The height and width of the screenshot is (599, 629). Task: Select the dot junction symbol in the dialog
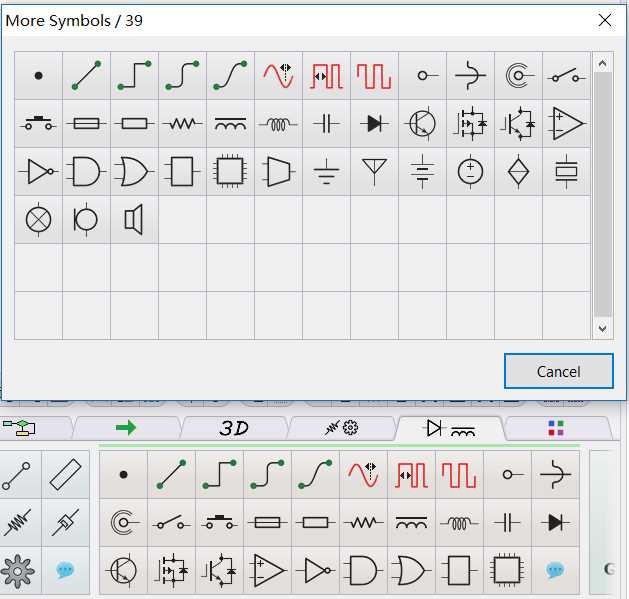point(39,75)
